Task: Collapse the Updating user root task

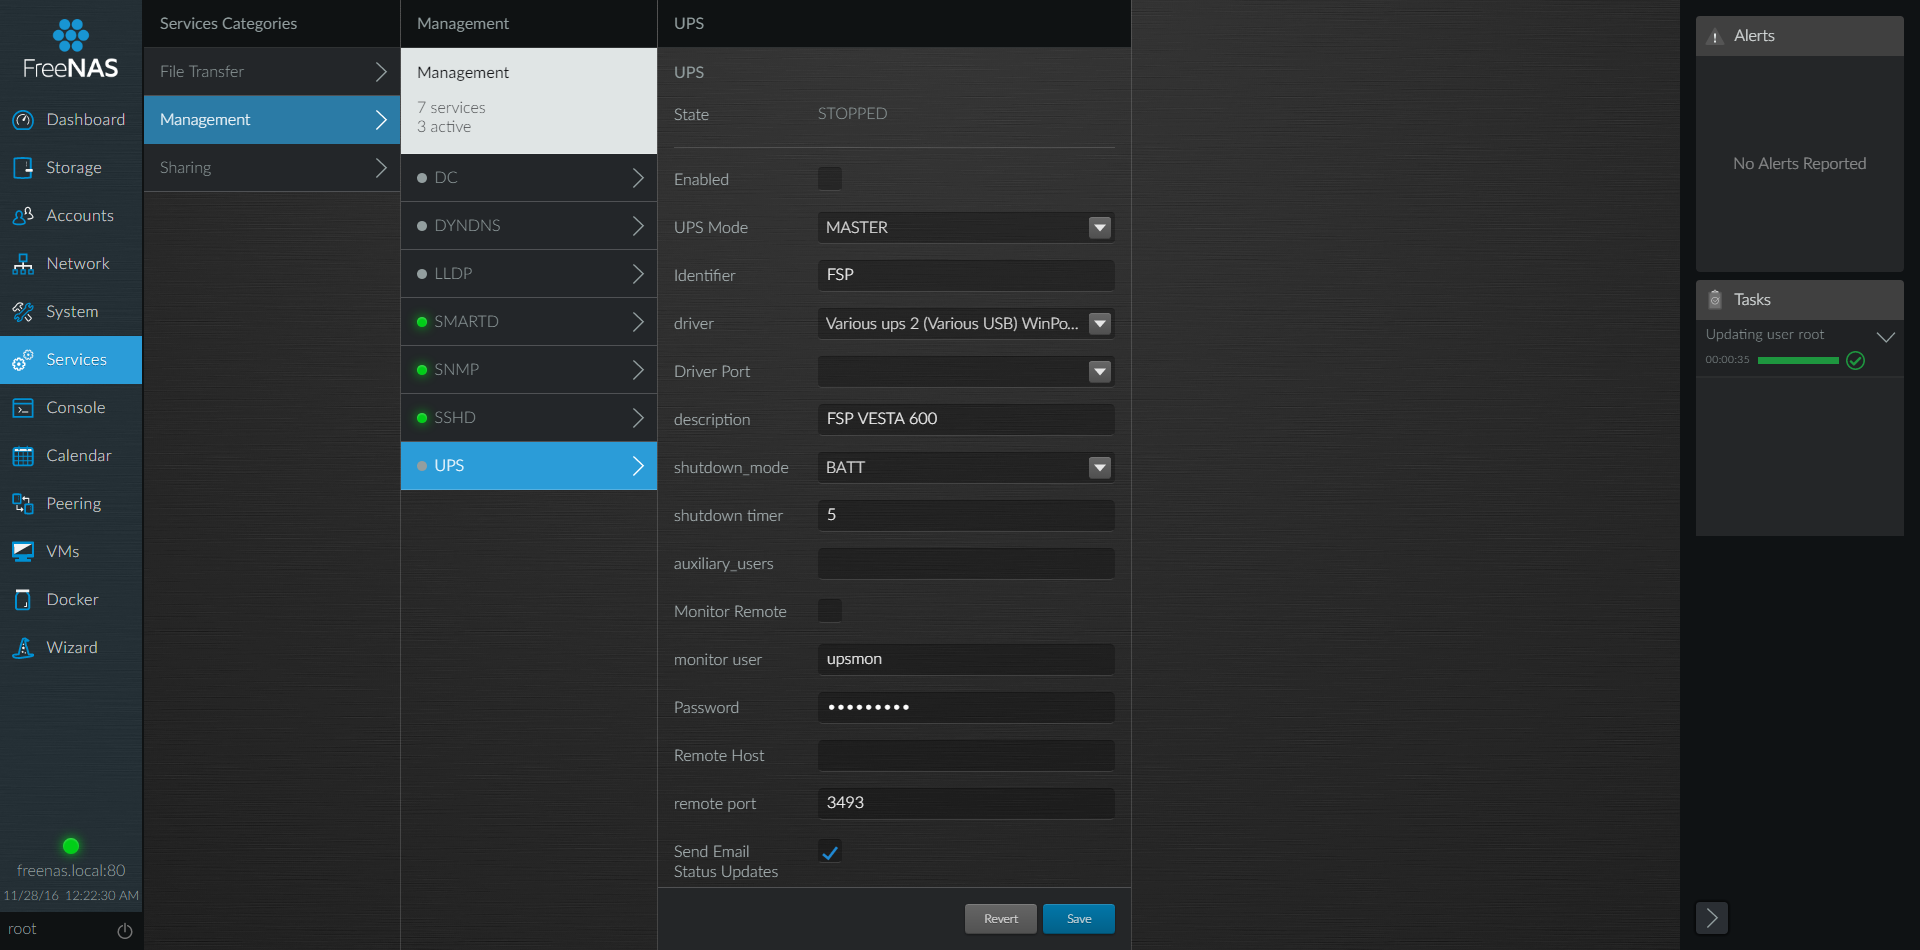Action: [1888, 336]
